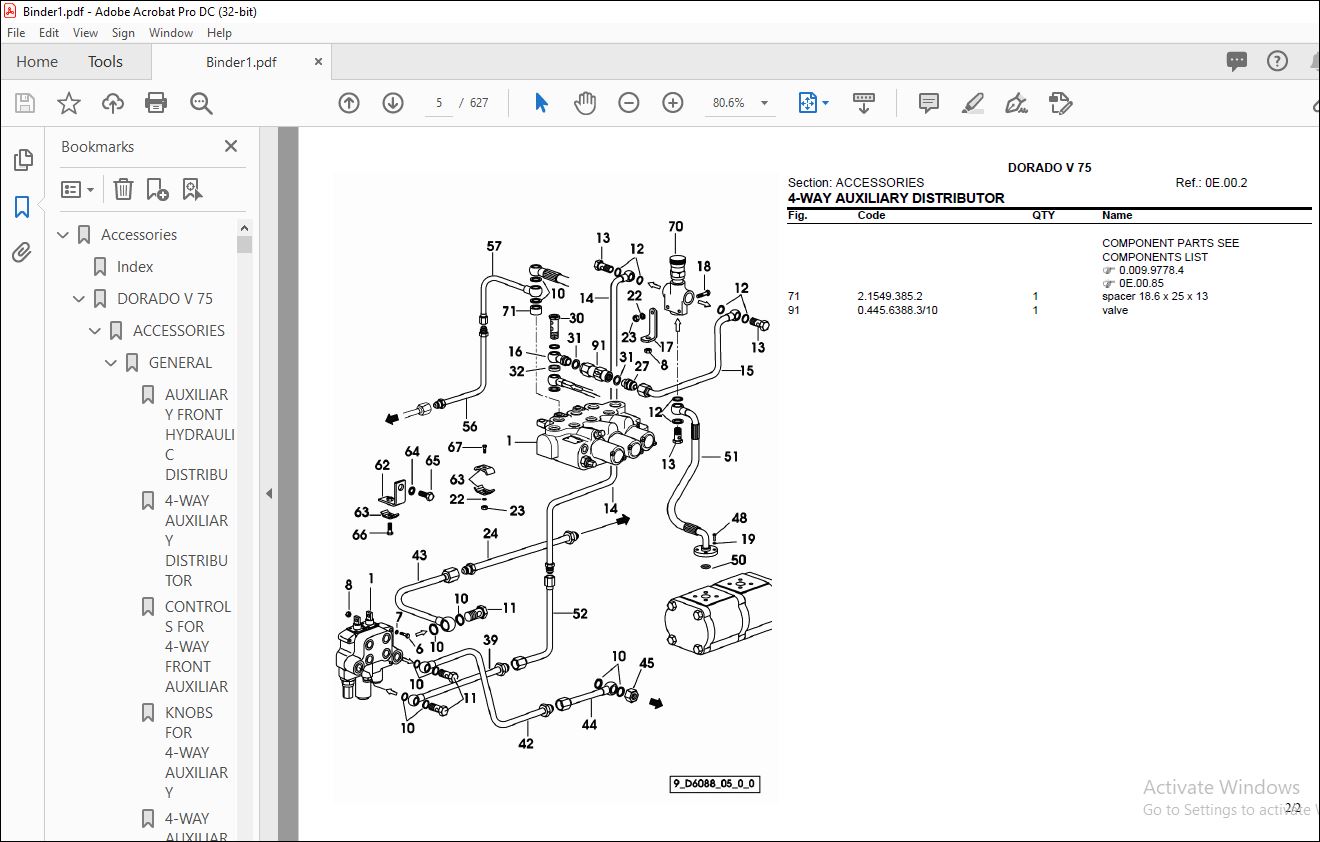Activate the Hand pan tool
The height and width of the screenshot is (842, 1320).
tap(585, 103)
